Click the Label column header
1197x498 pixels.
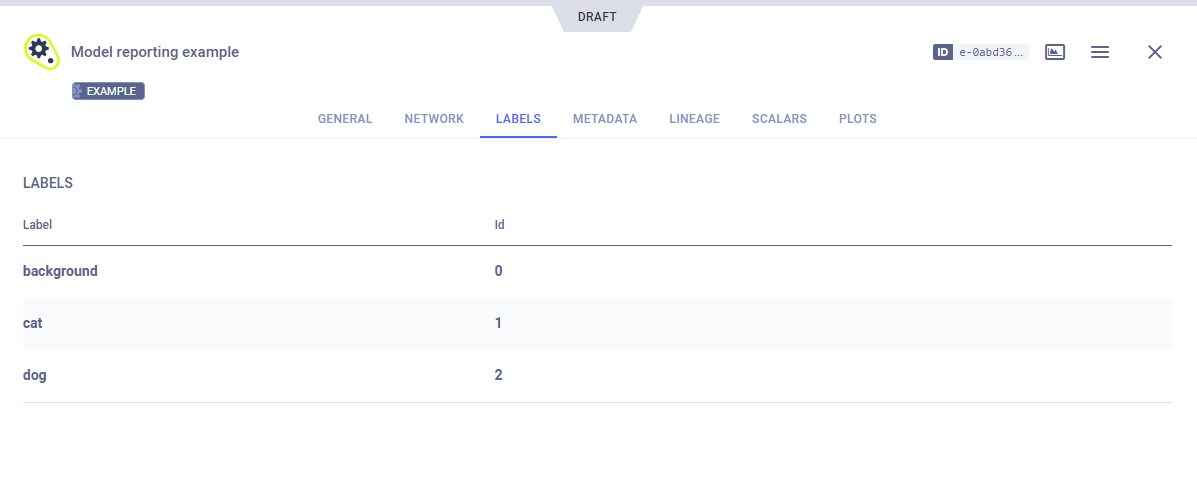click(38, 225)
